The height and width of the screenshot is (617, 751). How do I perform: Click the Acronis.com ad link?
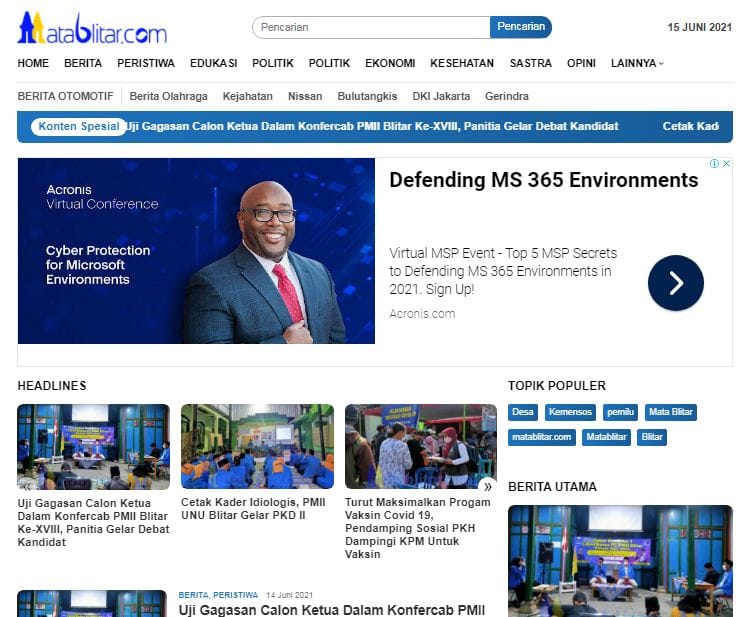coord(422,314)
